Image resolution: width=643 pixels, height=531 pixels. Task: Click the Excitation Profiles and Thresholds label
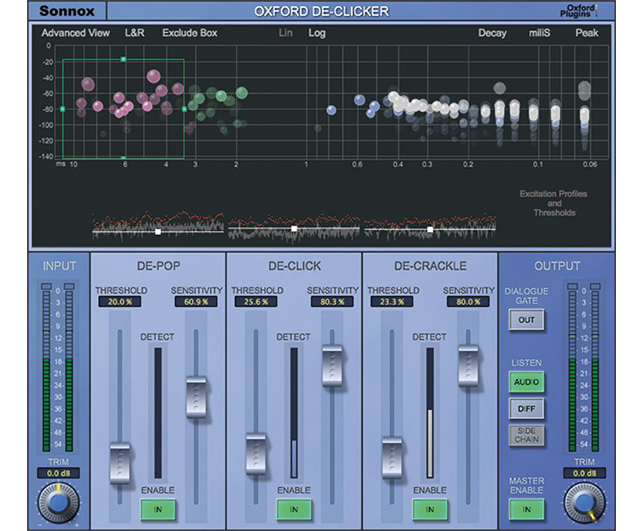point(554,203)
